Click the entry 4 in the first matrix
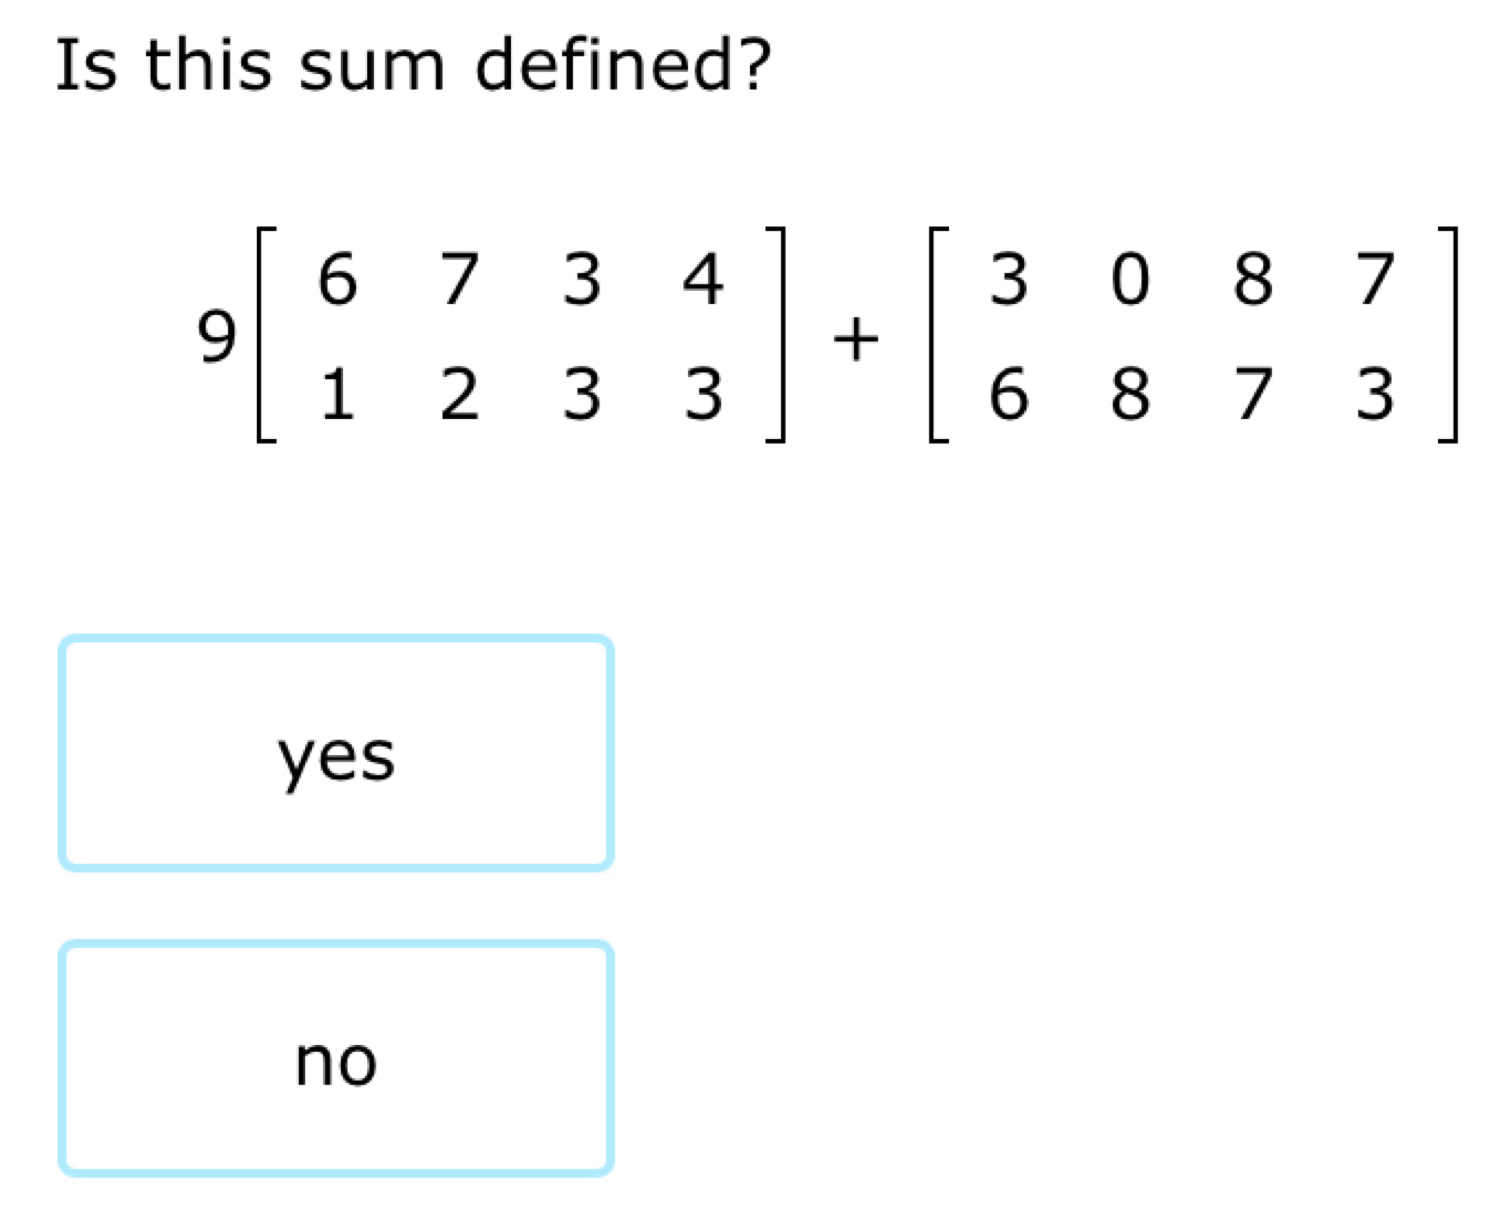1489x1205 pixels. coord(703,279)
